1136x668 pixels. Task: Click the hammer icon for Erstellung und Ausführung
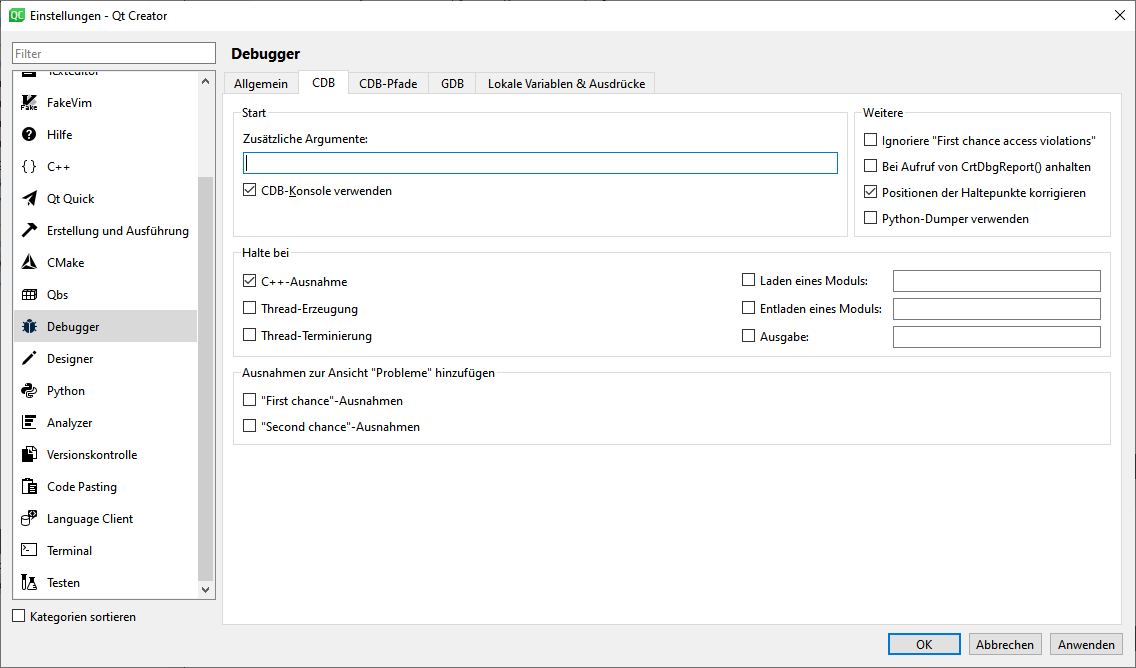pyautogui.click(x=29, y=231)
